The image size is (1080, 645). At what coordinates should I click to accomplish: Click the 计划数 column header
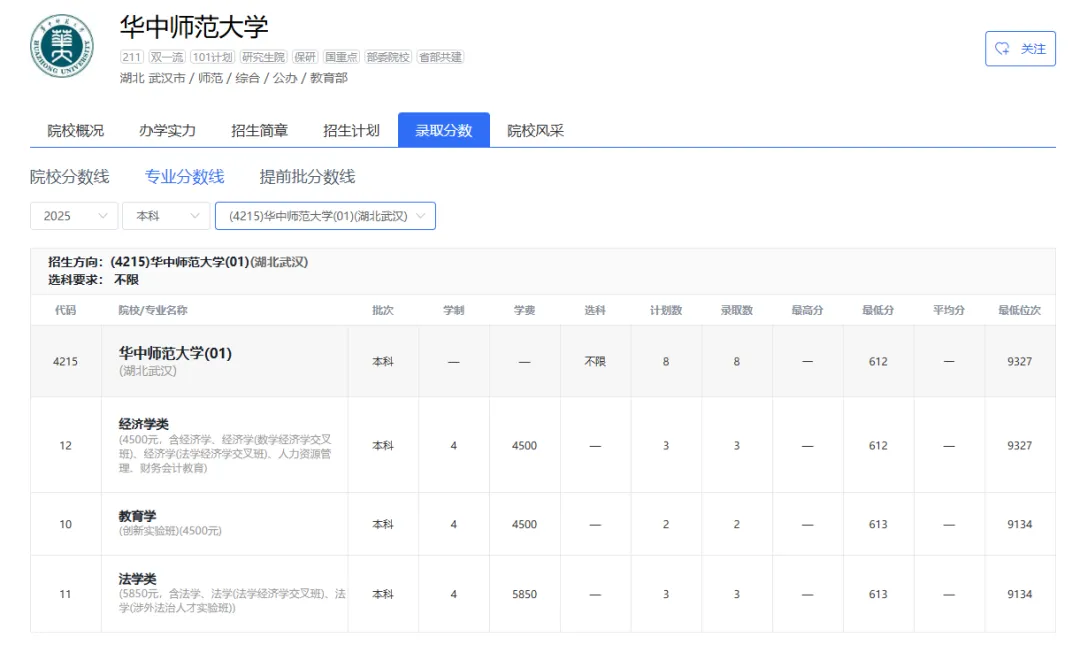[666, 310]
